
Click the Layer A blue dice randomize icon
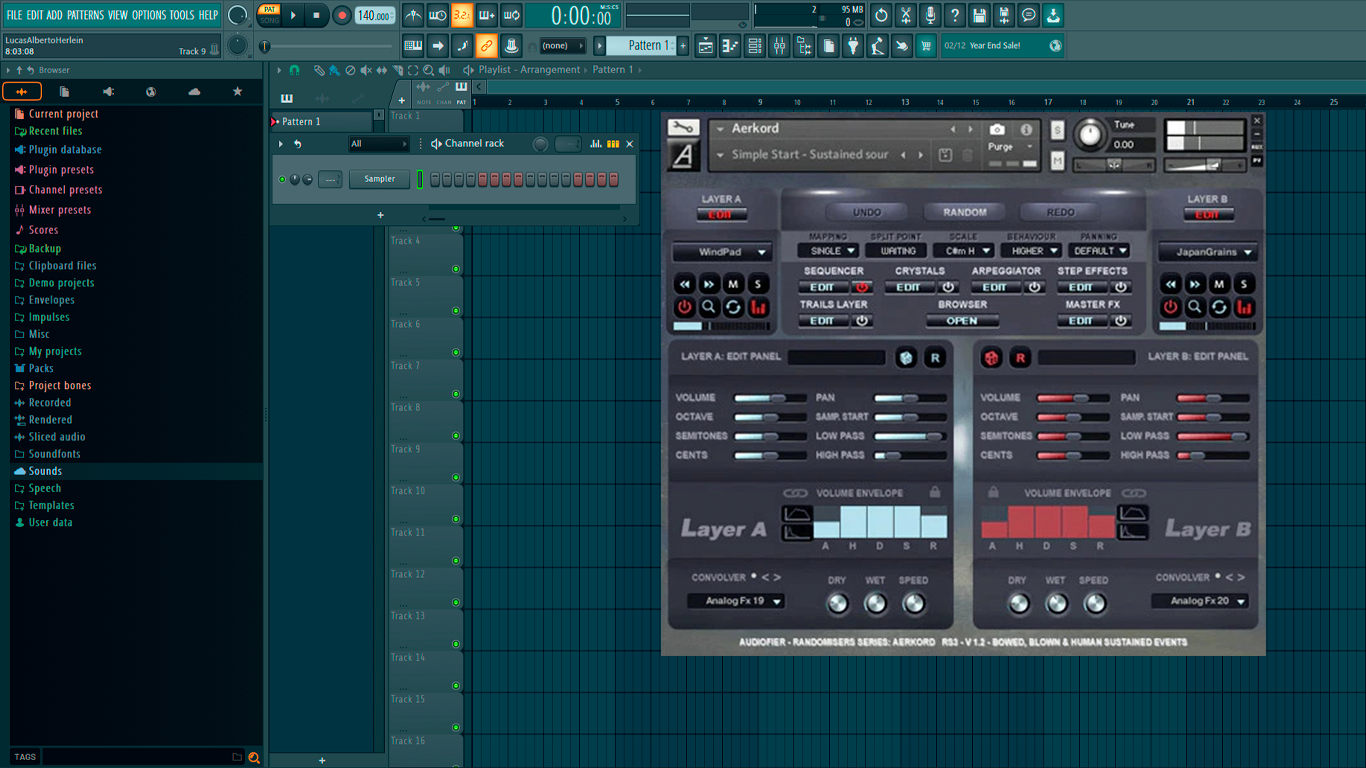(906, 357)
